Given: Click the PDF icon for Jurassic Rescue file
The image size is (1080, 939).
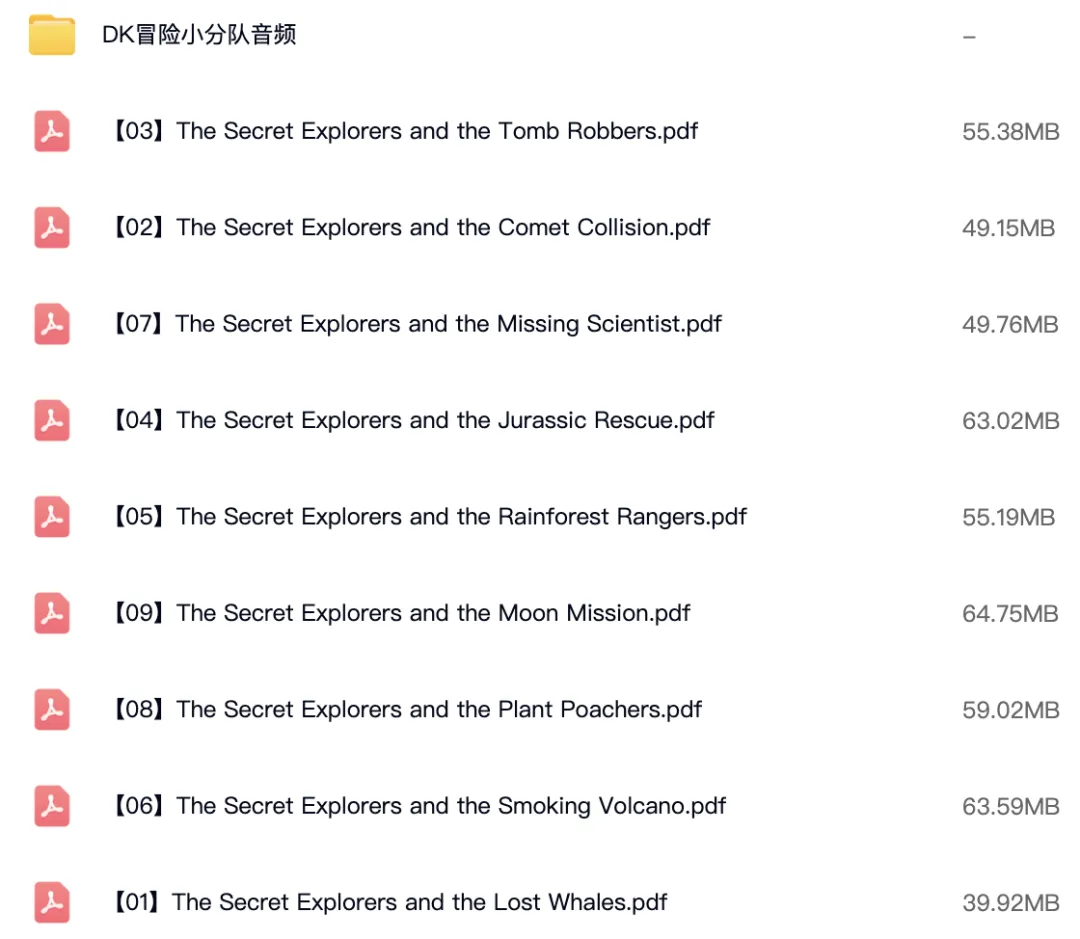Looking at the screenshot, I should coord(52,420).
